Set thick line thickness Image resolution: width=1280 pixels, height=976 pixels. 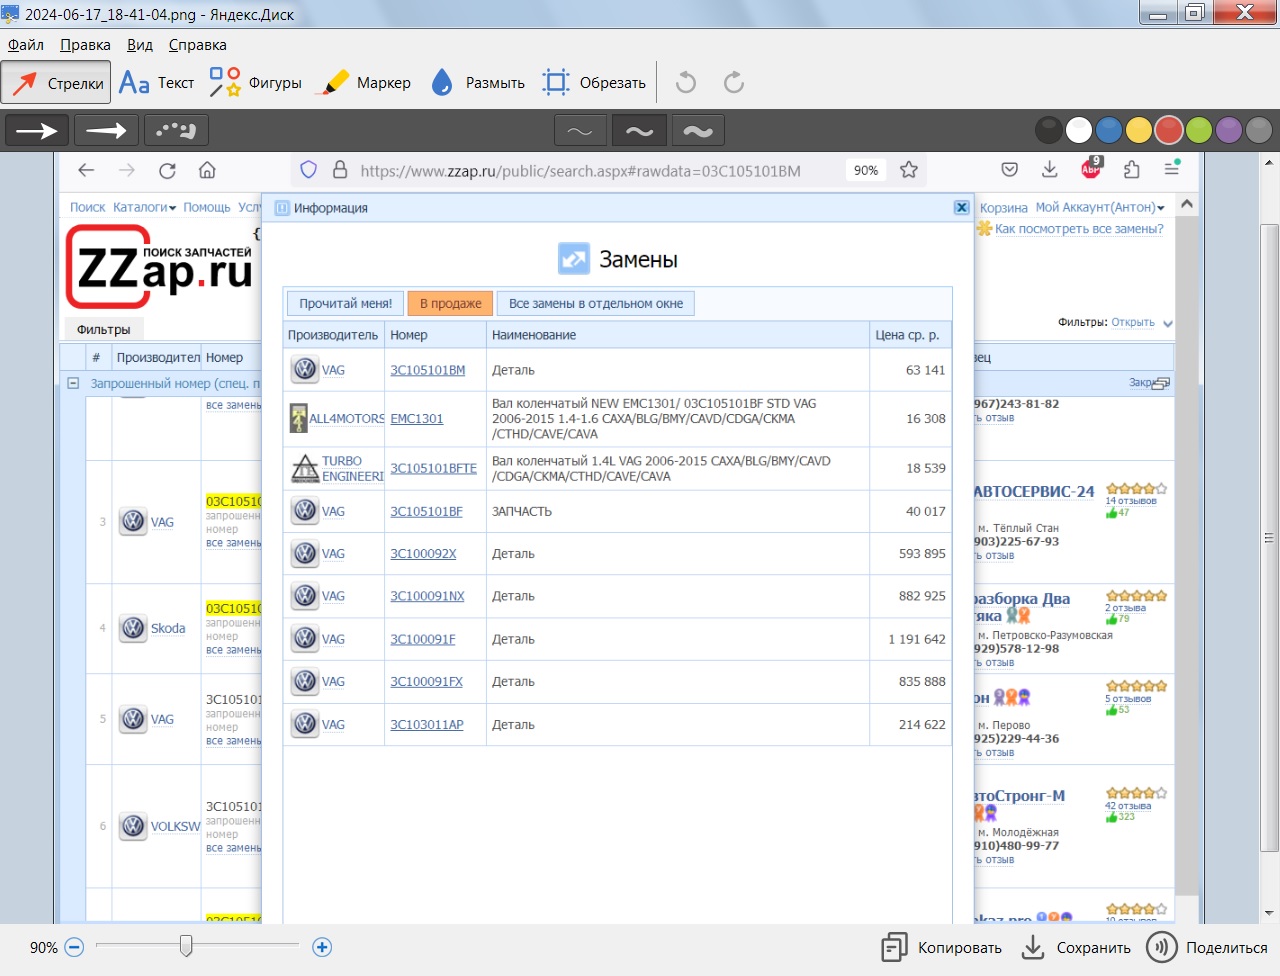point(698,131)
